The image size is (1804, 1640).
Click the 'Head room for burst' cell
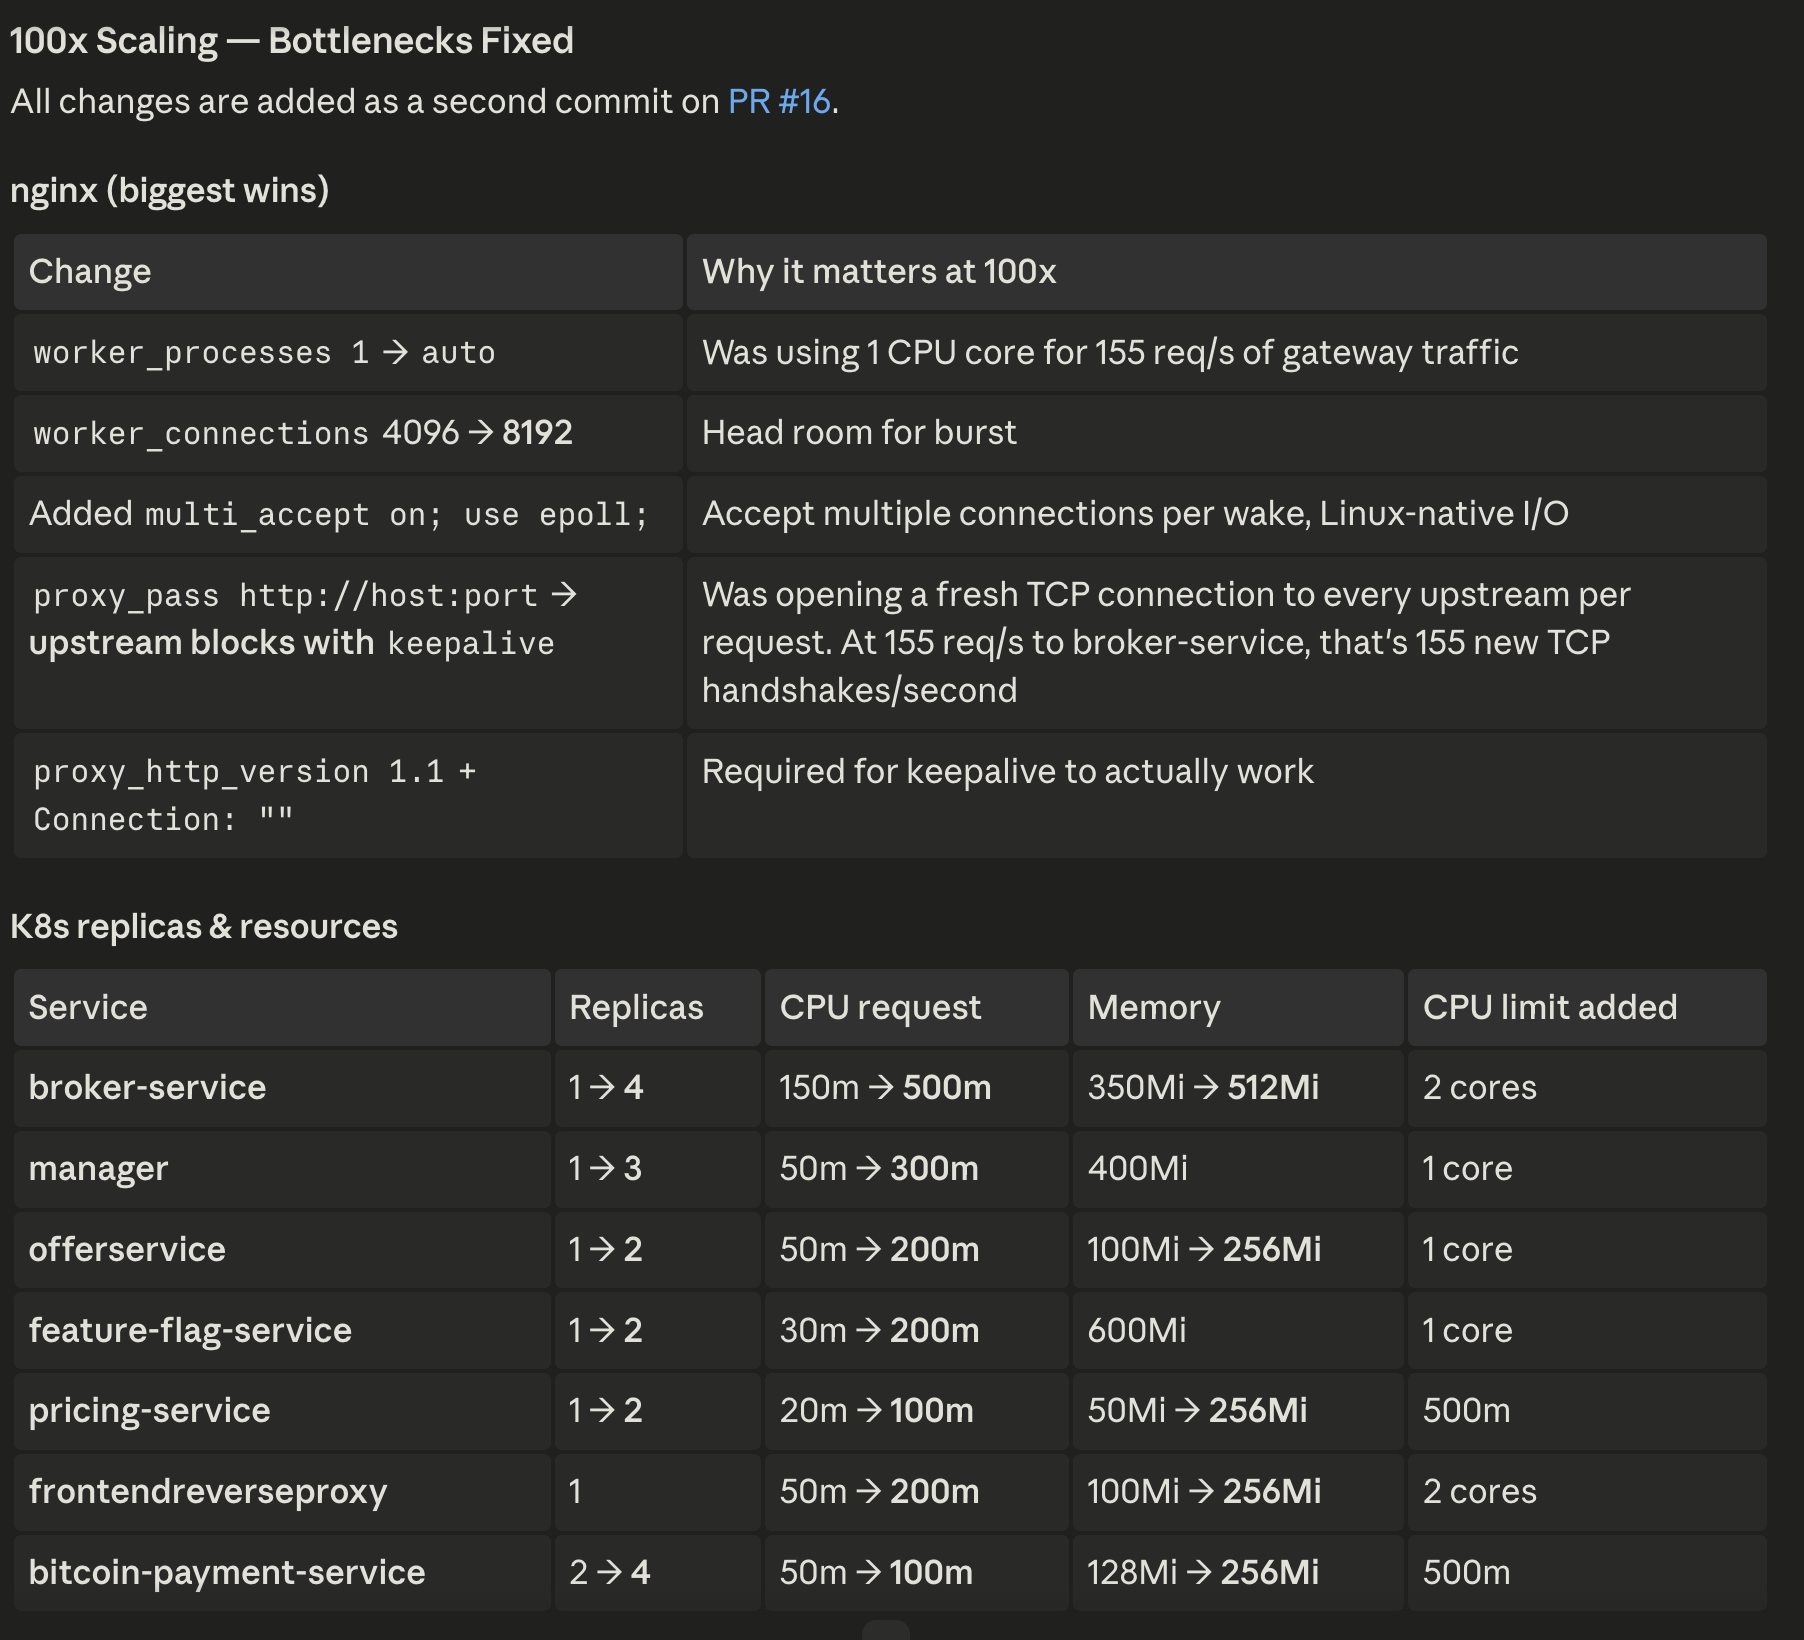click(x=1226, y=433)
